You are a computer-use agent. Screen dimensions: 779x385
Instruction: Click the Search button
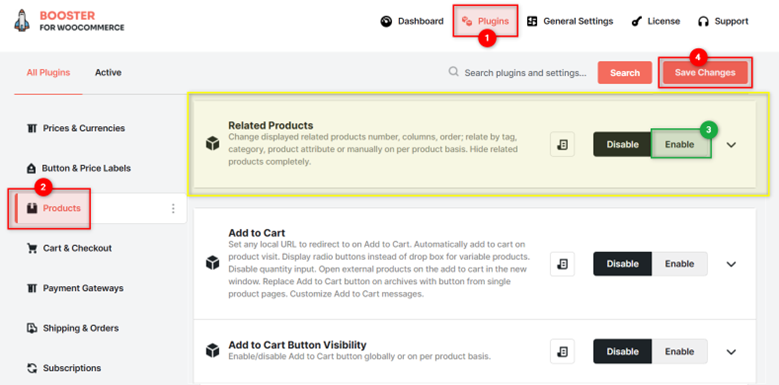[x=624, y=73]
